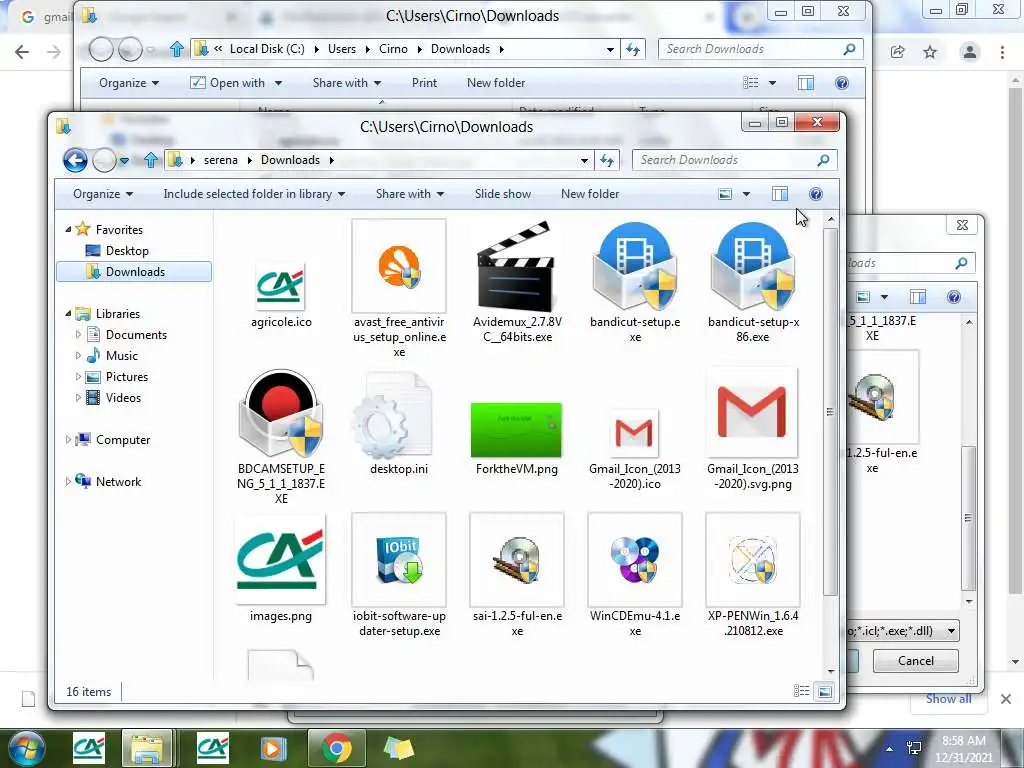Open file type filter dropdown in dialog
The height and width of the screenshot is (768, 1024).
point(952,631)
